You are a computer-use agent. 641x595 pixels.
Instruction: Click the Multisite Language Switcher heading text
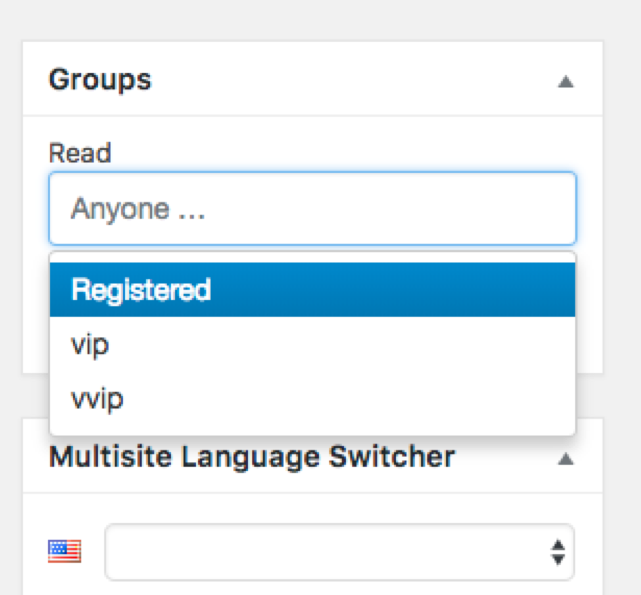coord(252,458)
